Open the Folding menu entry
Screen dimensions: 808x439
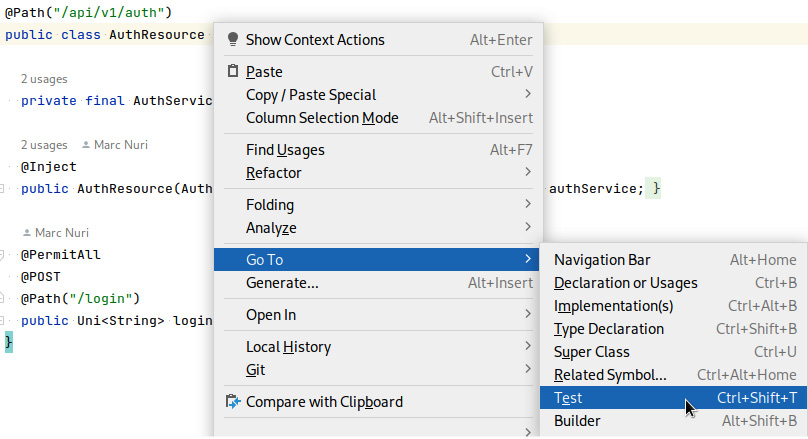pos(378,205)
